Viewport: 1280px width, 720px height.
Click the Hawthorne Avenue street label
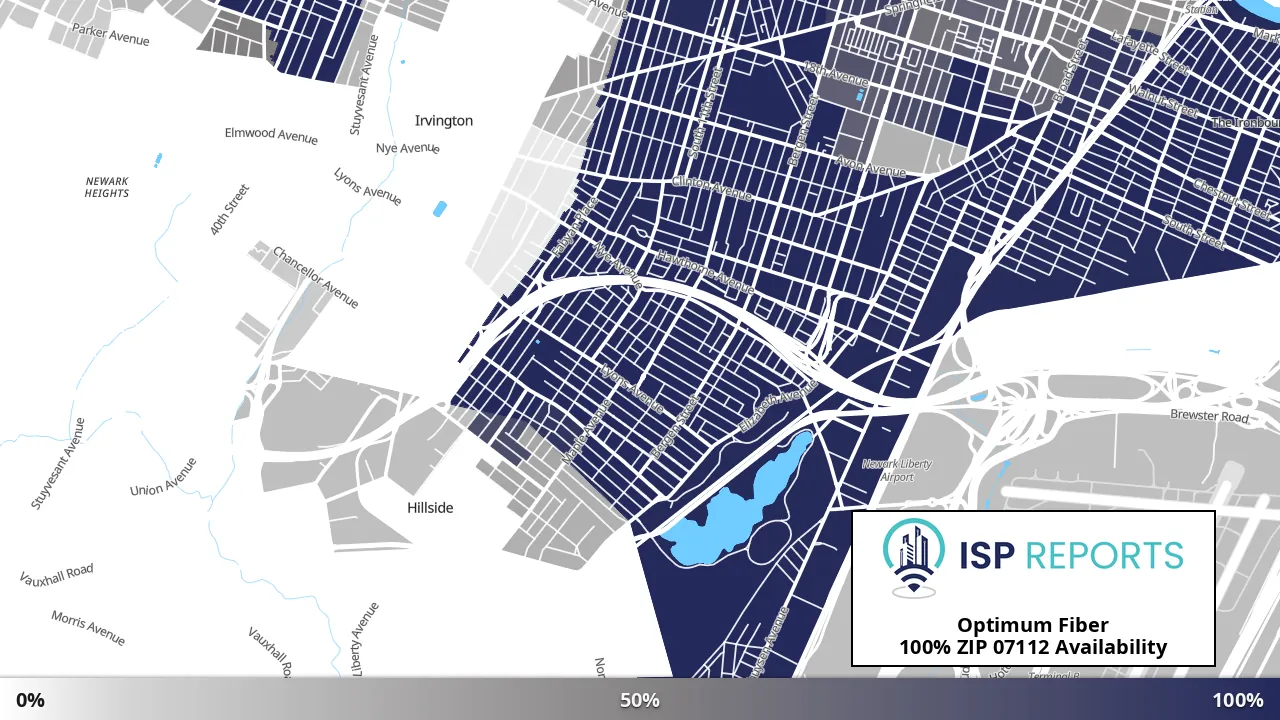[704, 272]
